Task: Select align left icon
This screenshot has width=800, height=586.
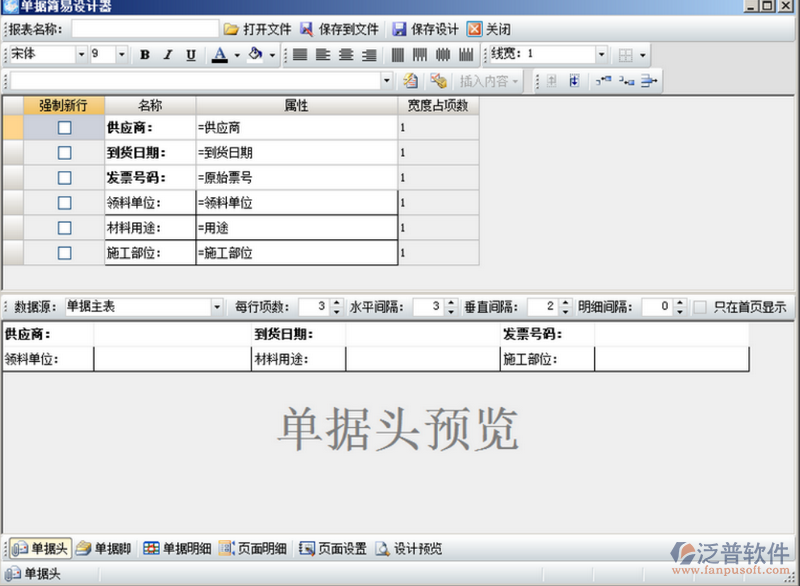Action: click(323, 55)
